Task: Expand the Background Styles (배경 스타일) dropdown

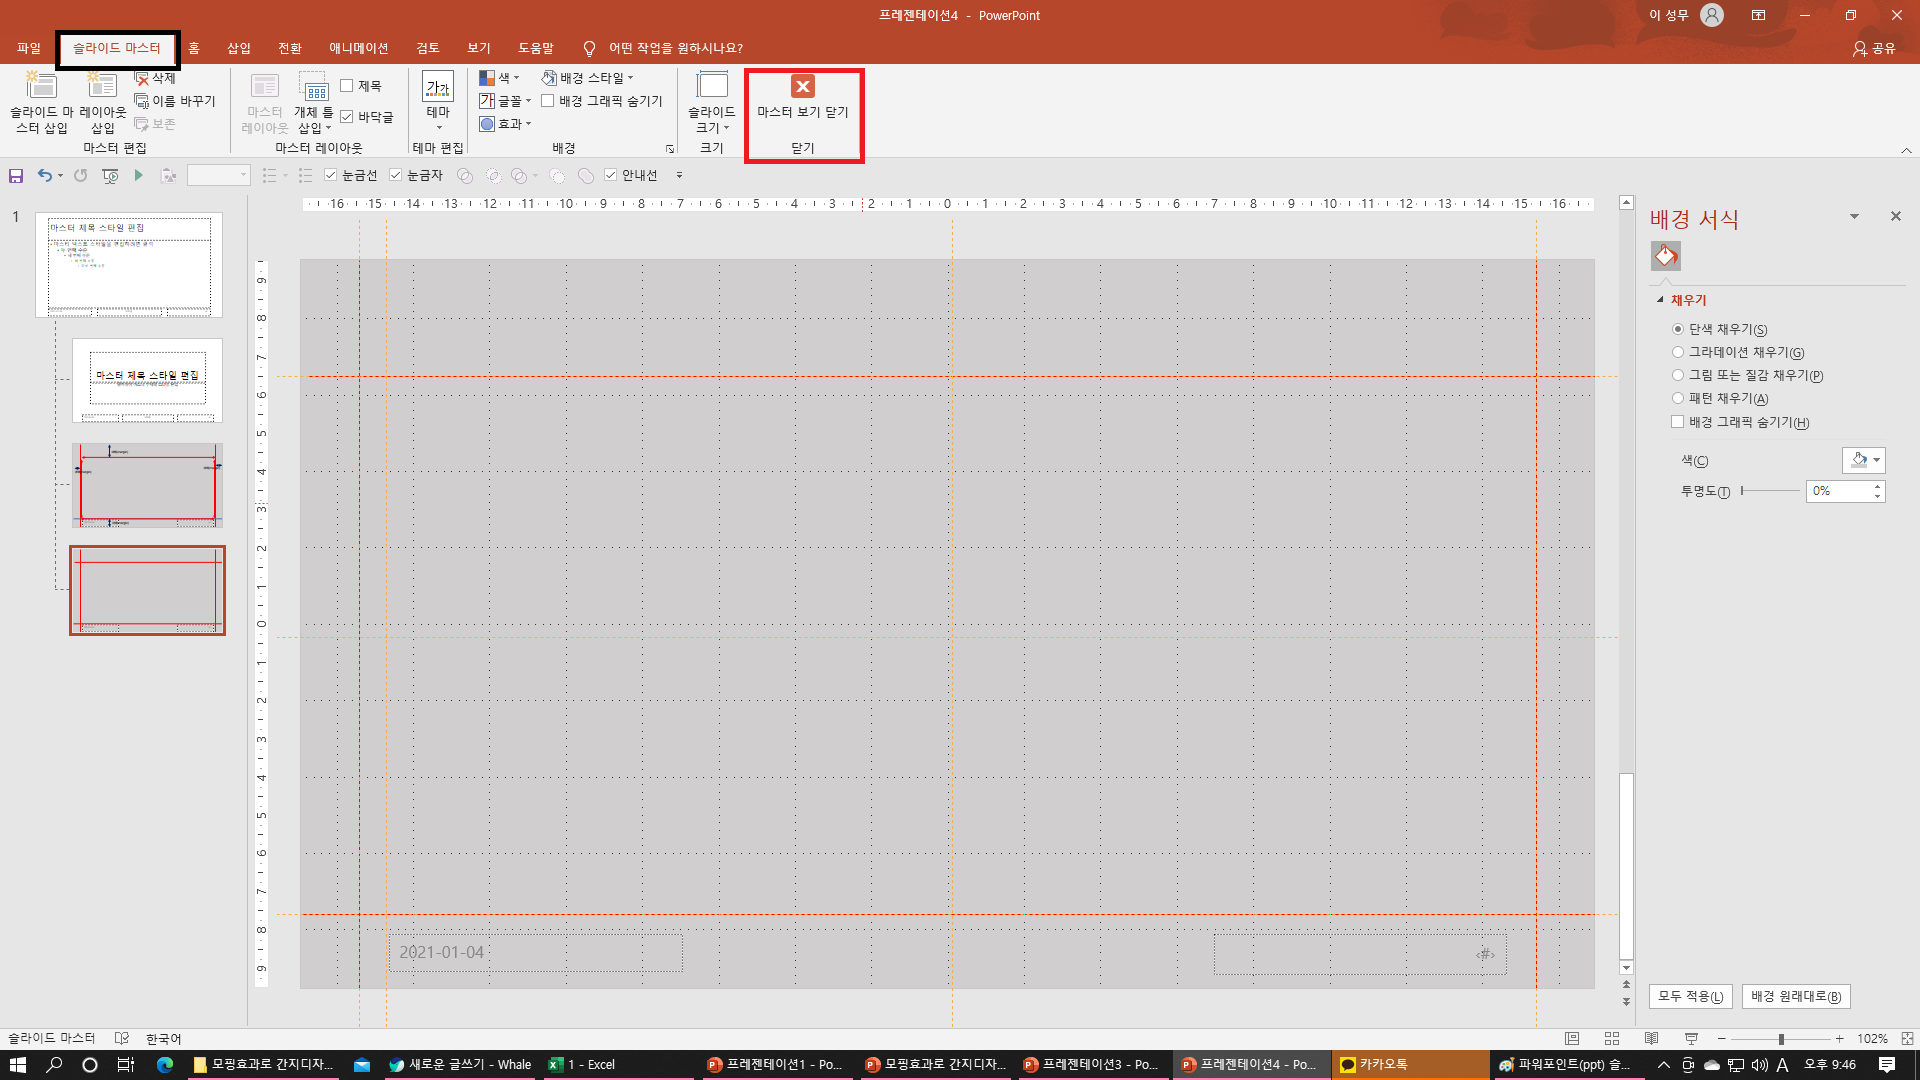Action: click(x=589, y=78)
